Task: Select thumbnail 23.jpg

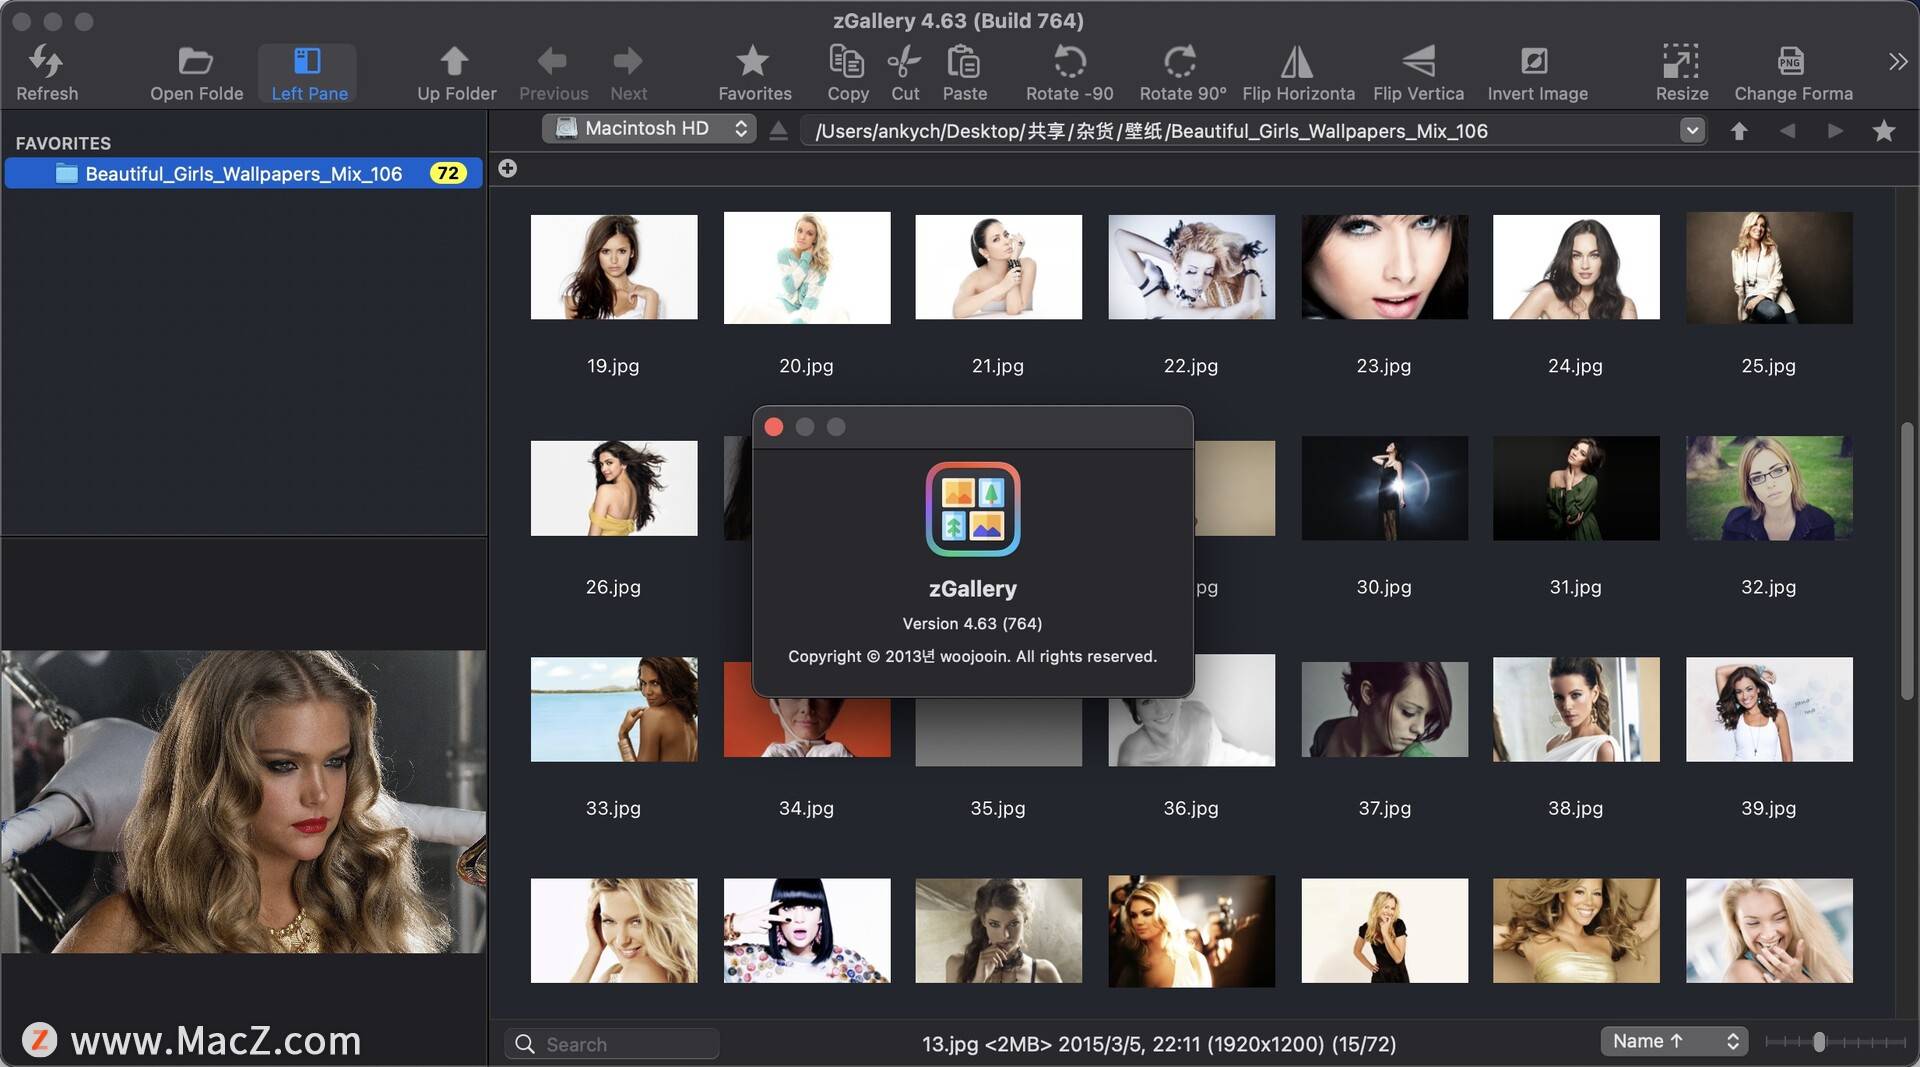Action: click(1385, 267)
